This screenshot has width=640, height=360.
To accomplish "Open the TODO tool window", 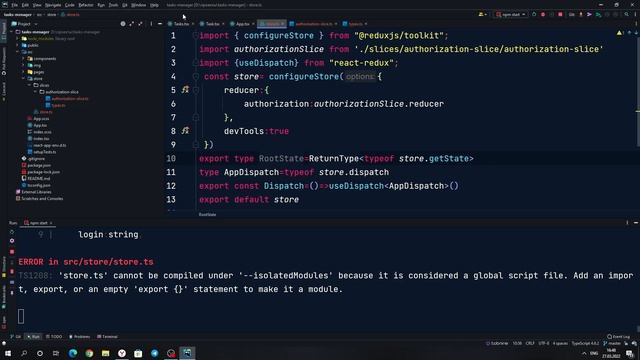I will click(x=54, y=337).
